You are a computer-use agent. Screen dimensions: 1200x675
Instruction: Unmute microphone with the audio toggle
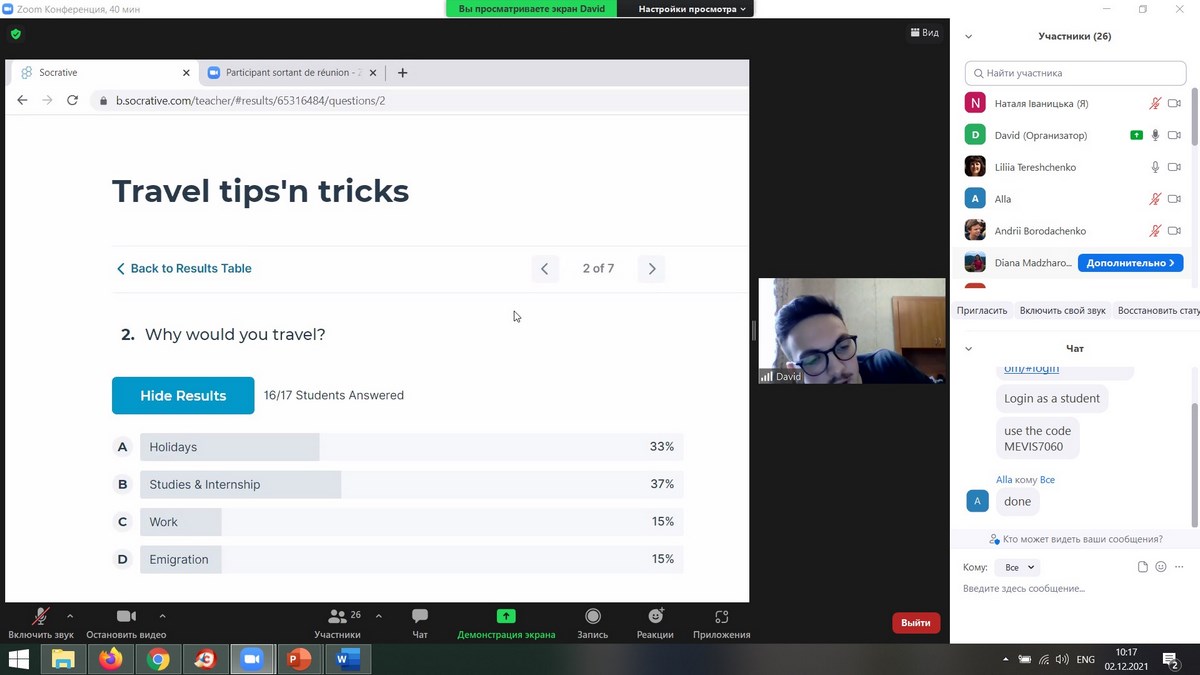(x=41, y=617)
